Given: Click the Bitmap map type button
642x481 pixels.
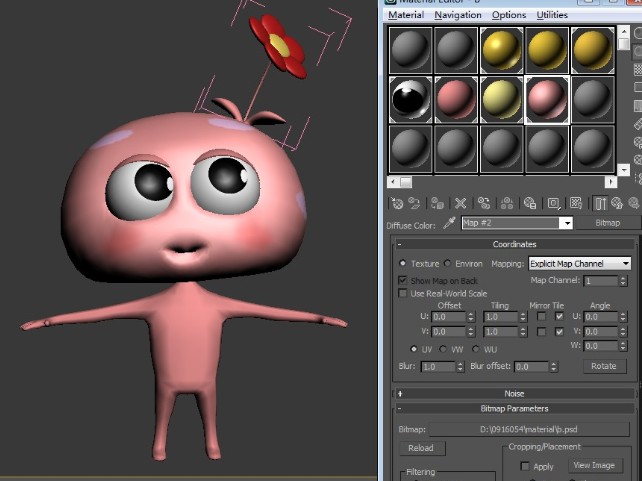Looking at the screenshot, I should point(608,223).
